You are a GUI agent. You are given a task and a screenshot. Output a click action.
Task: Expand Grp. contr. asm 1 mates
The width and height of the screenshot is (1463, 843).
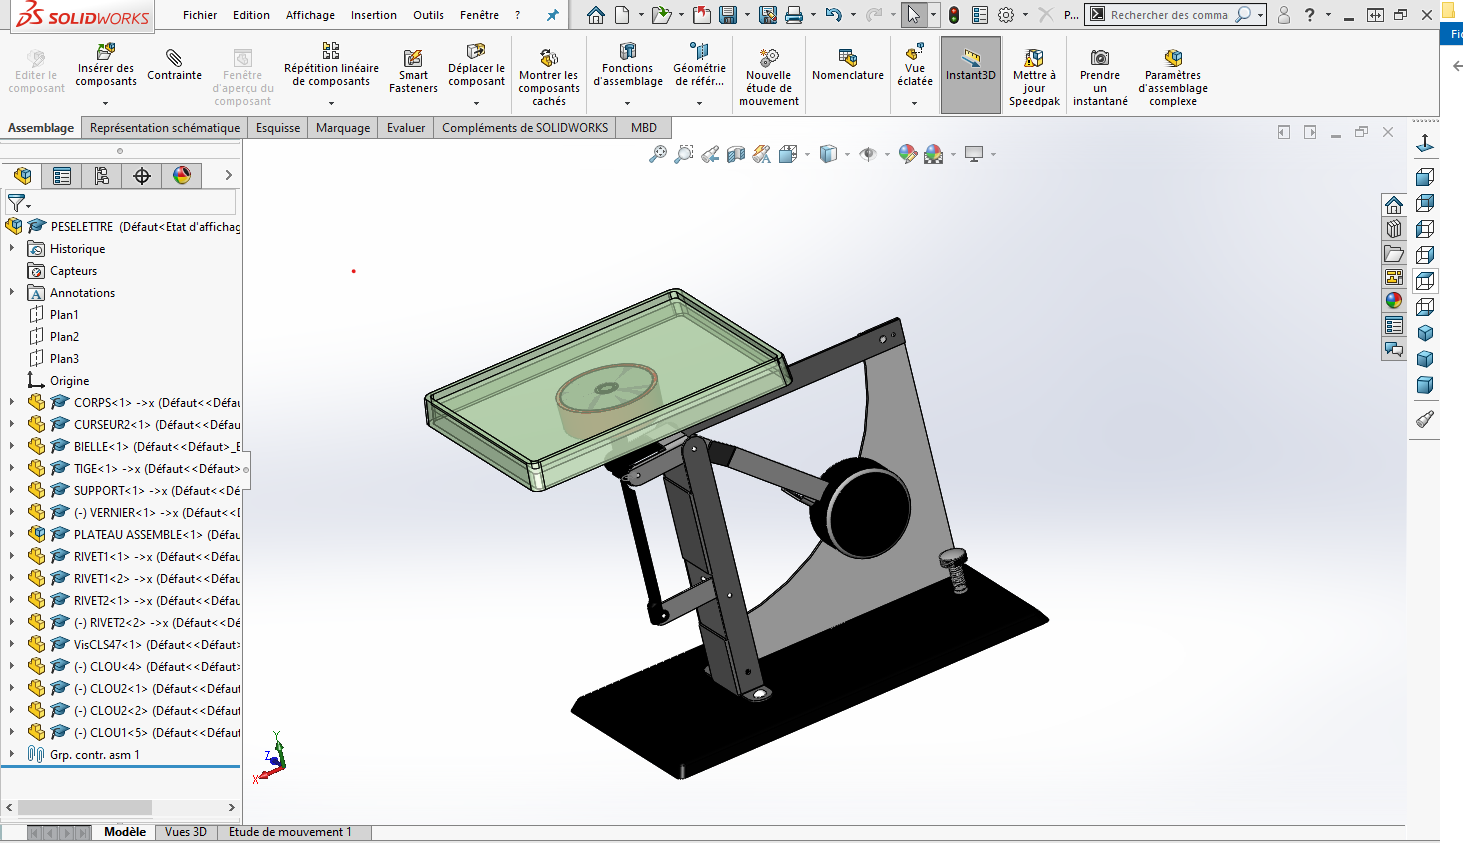[12, 754]
